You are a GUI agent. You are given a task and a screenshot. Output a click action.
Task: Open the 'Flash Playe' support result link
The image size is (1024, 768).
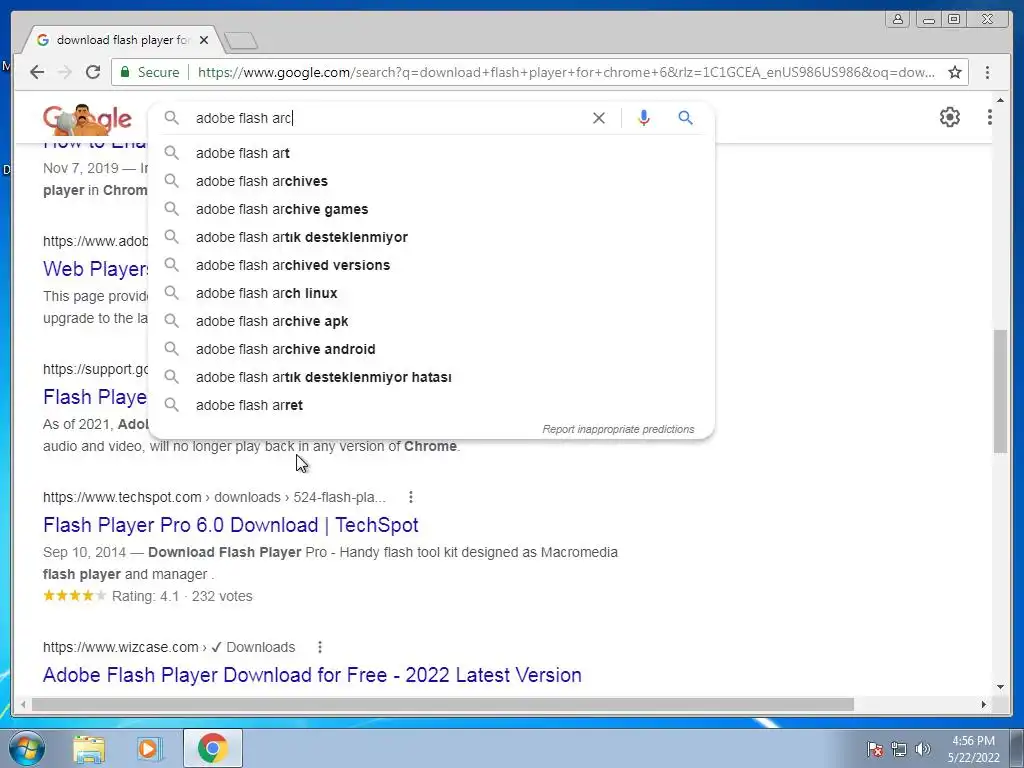pyautogui.click(x=95, y=396)
